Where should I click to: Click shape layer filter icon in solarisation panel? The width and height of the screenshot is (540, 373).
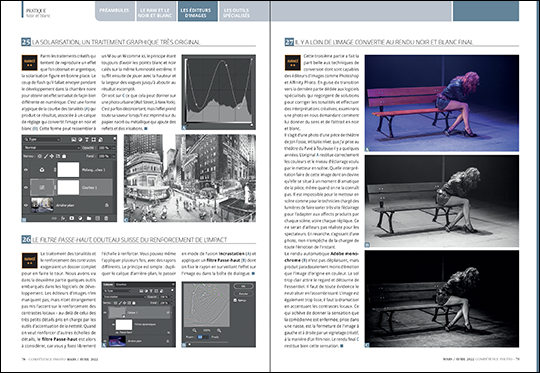(x=93, y=139)
